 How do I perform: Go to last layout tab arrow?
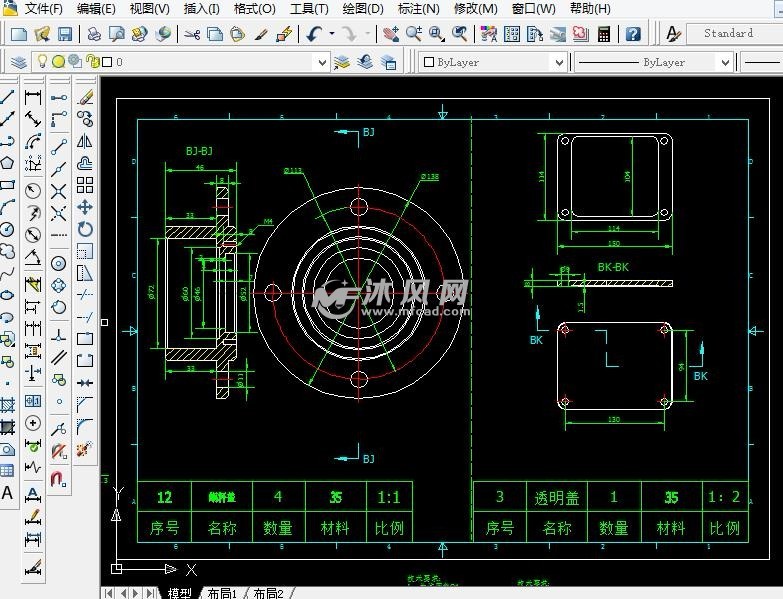click(x=150, y=593)
